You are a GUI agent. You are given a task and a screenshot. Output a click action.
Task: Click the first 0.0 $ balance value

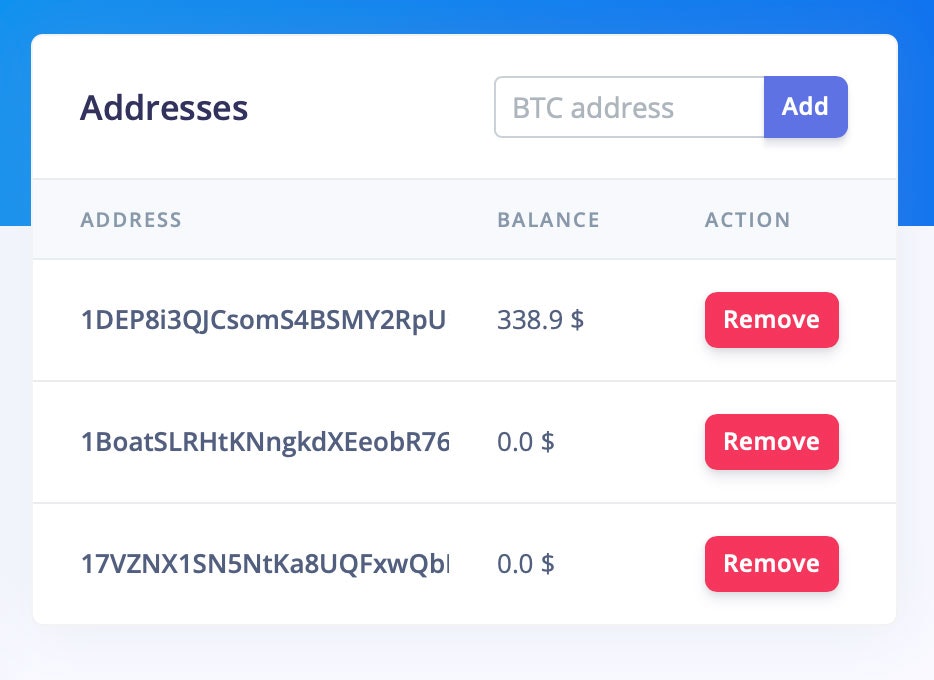525,442
